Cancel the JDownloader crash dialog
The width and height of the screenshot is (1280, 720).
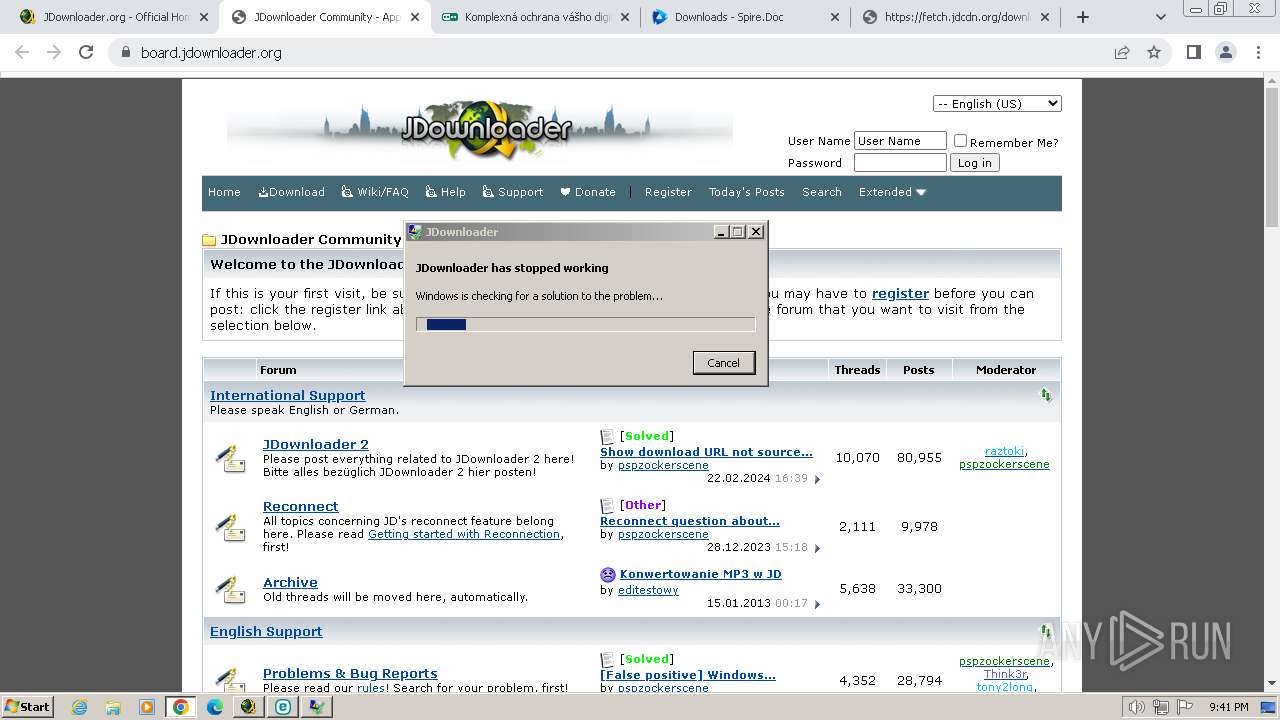pyautogui.click(x=724, y=363)
